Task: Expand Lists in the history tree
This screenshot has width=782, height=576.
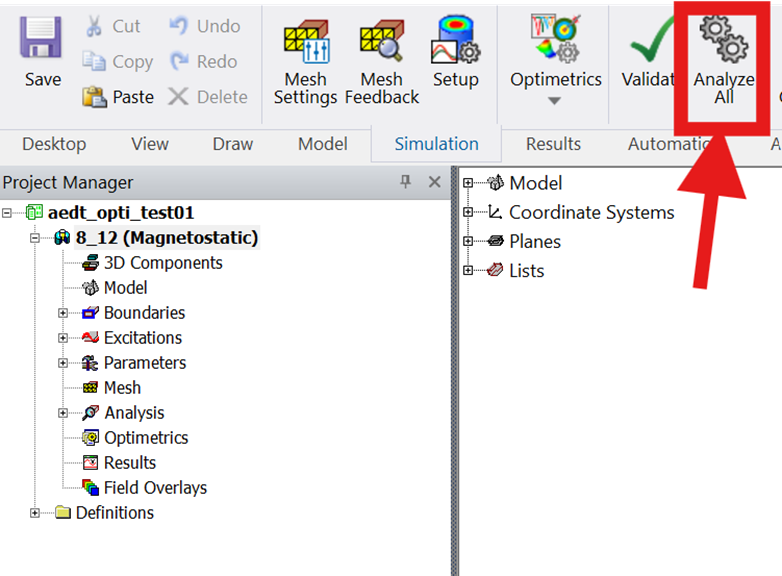Action: 467,270
